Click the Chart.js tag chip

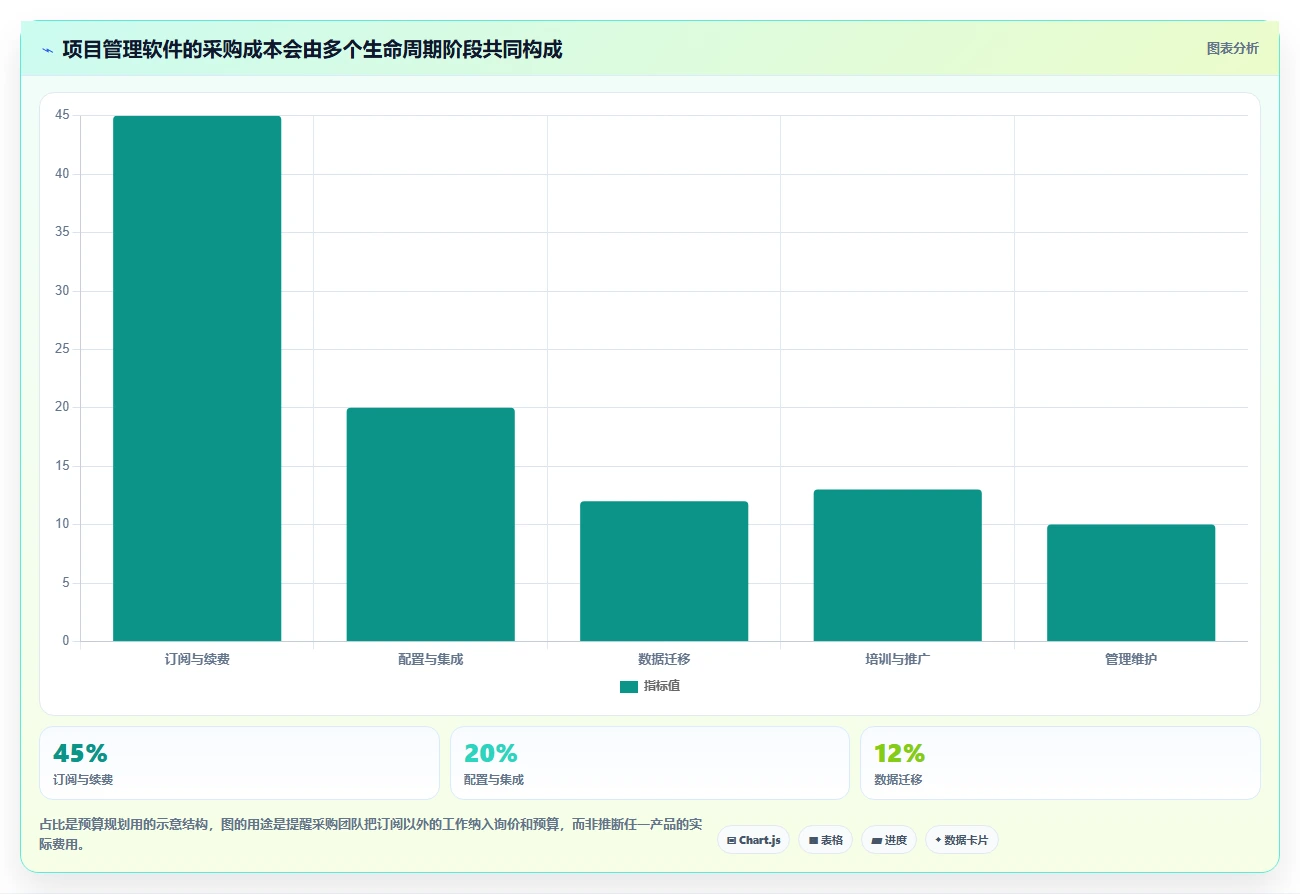(x=753, y=840)
